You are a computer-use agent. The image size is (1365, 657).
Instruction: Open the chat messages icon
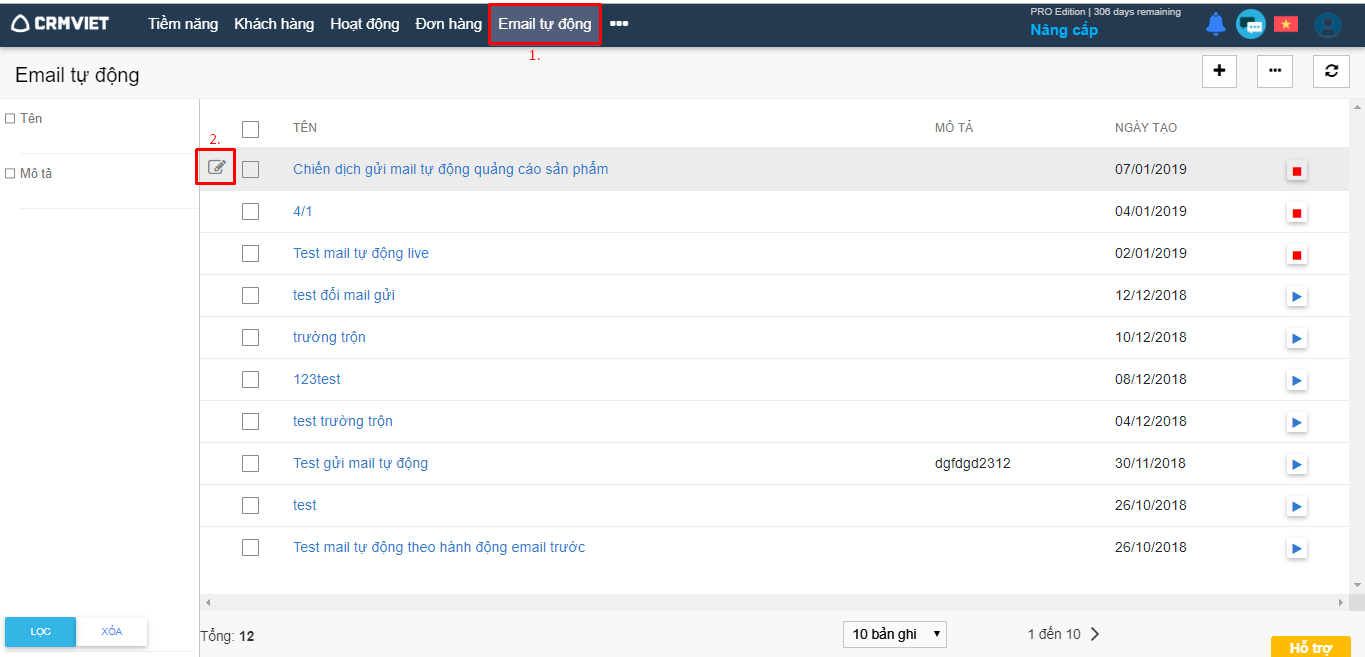pos(1250,25)
